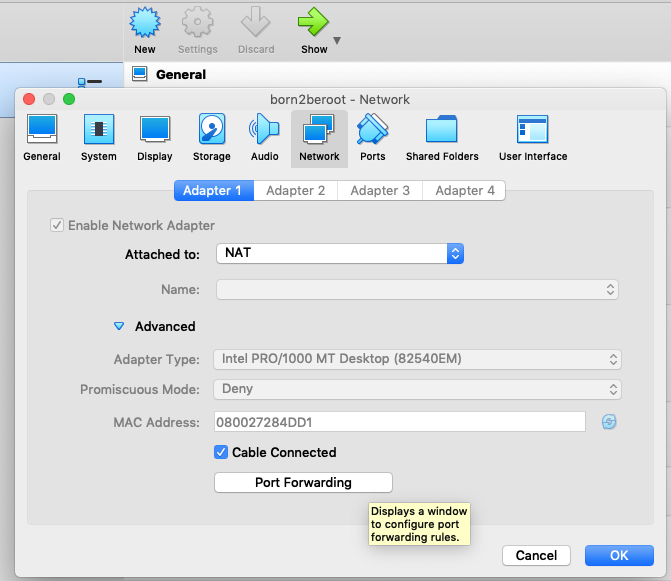The image size is (671, 581).
Task: Open the User Interface settings section
Action: pos(533,138)
